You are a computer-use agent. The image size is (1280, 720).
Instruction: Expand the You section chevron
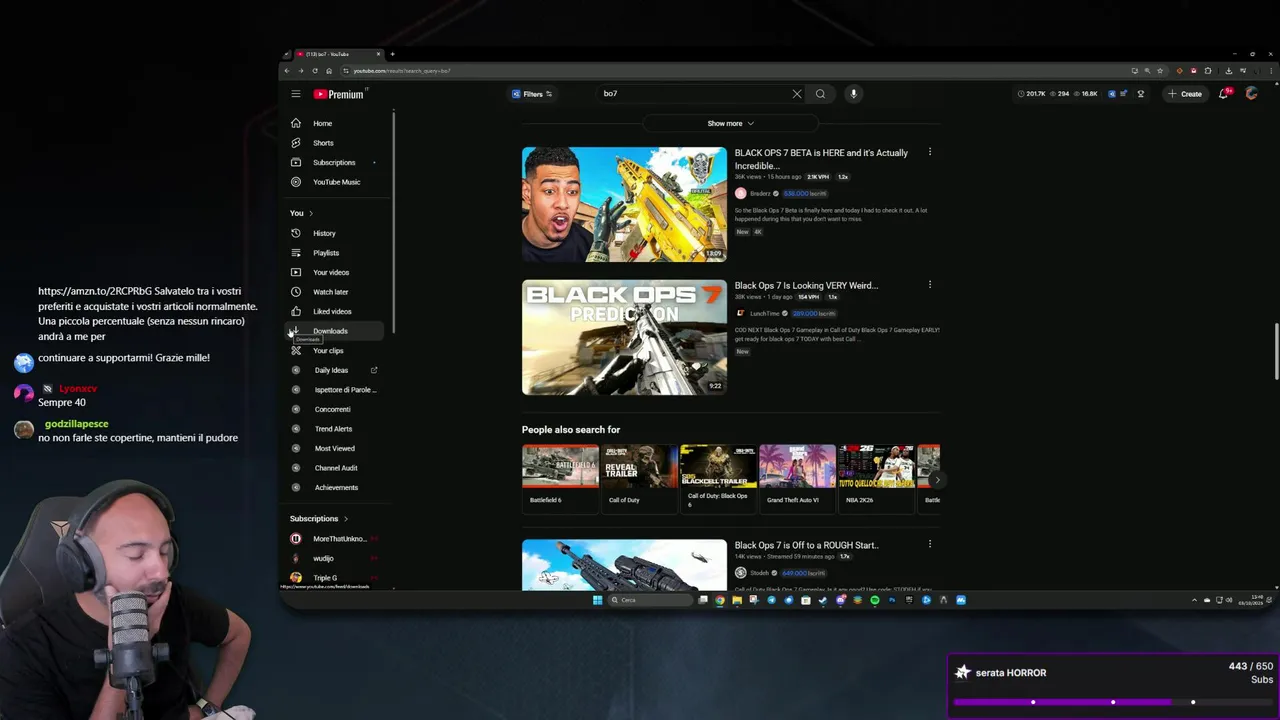tap(311, 213)
